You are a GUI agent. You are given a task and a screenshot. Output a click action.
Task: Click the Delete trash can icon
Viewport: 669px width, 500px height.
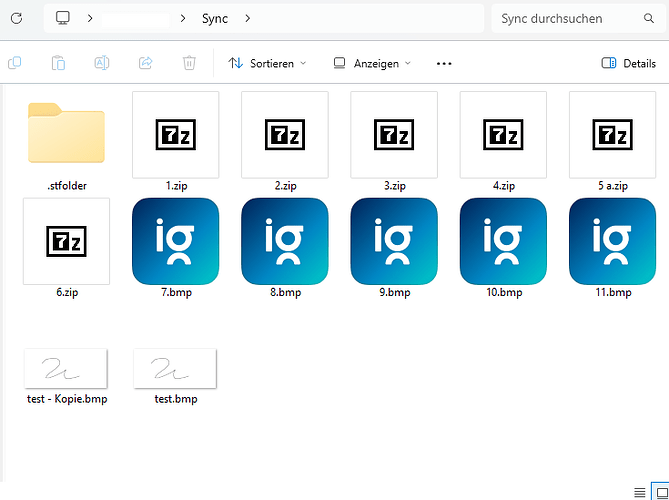[x=189, y=63]
